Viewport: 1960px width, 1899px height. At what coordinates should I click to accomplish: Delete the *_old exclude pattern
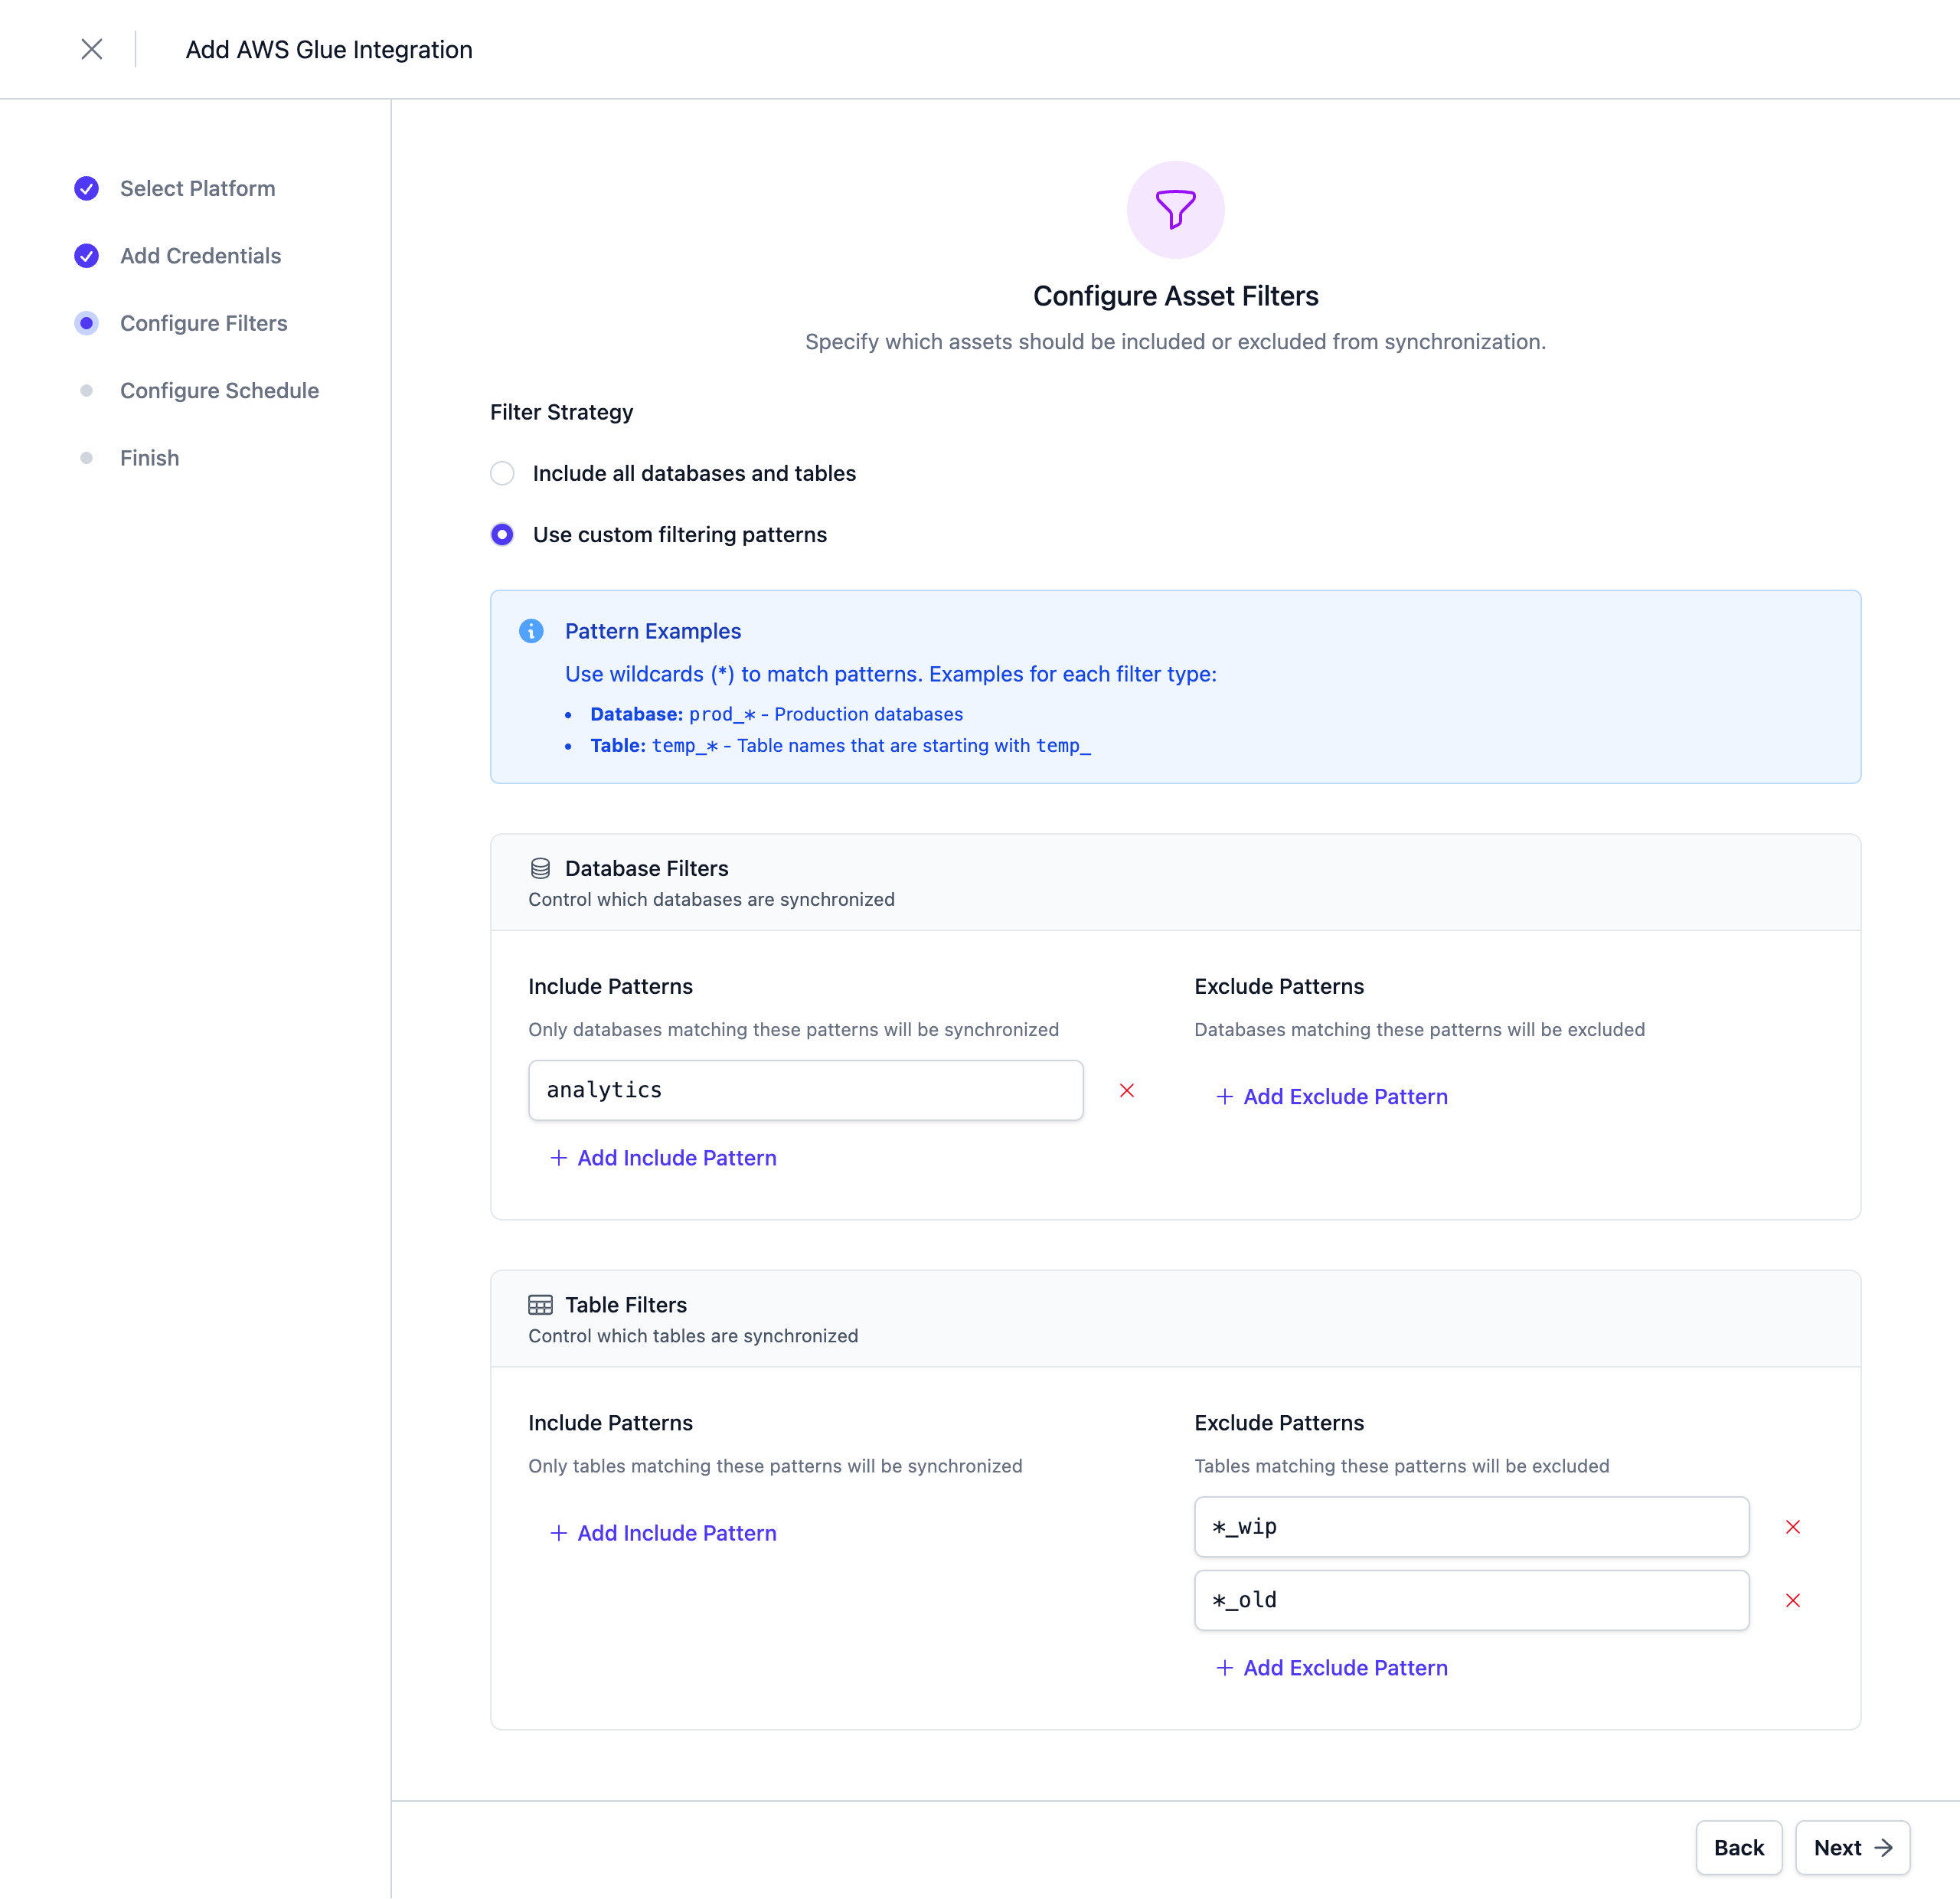[1792, 1600]
